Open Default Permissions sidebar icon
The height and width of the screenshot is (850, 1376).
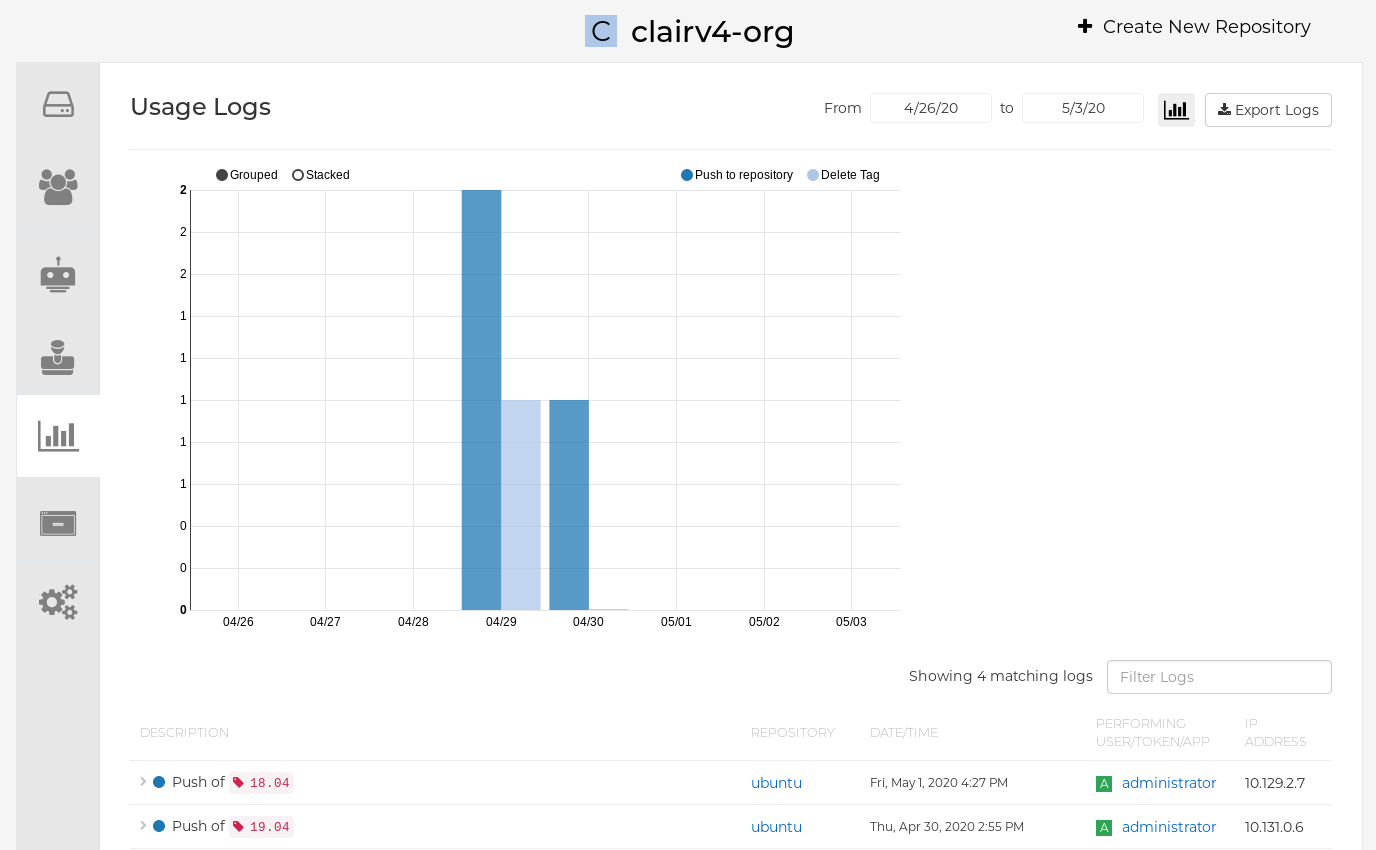[x=58, y=357]
